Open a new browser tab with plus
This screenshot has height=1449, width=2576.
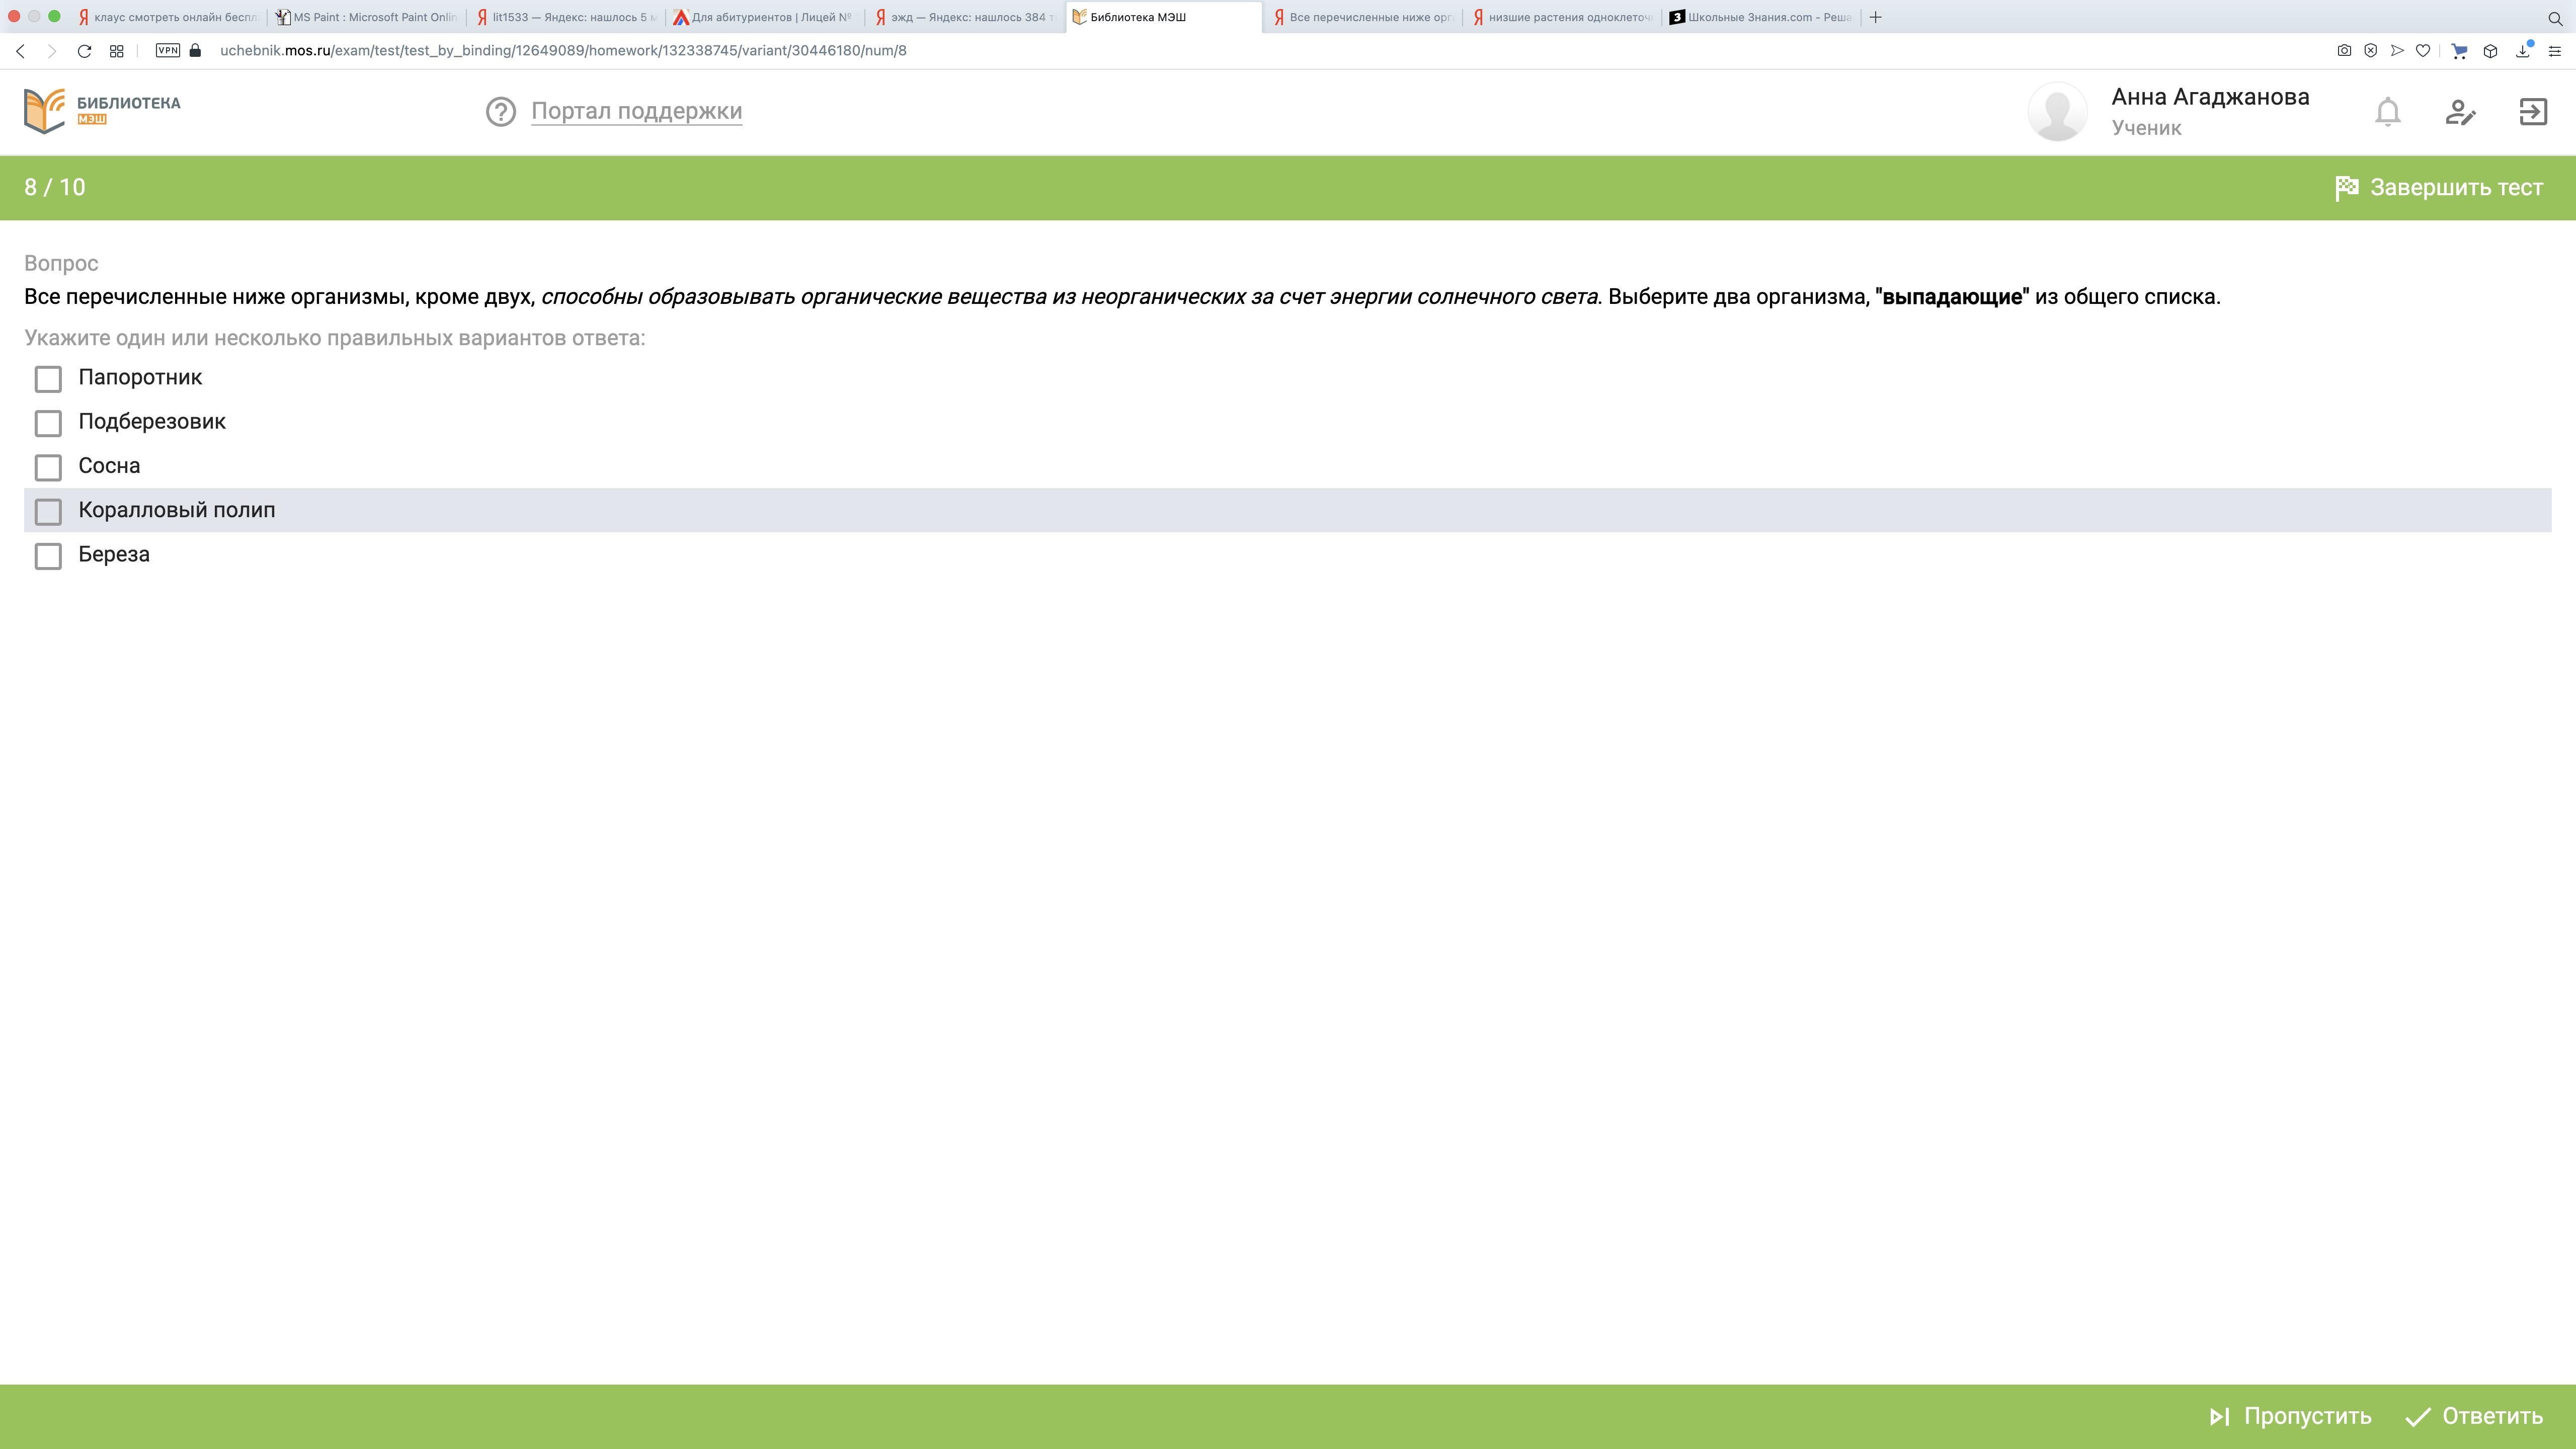pyautogui.click(x=1875, y=17)
